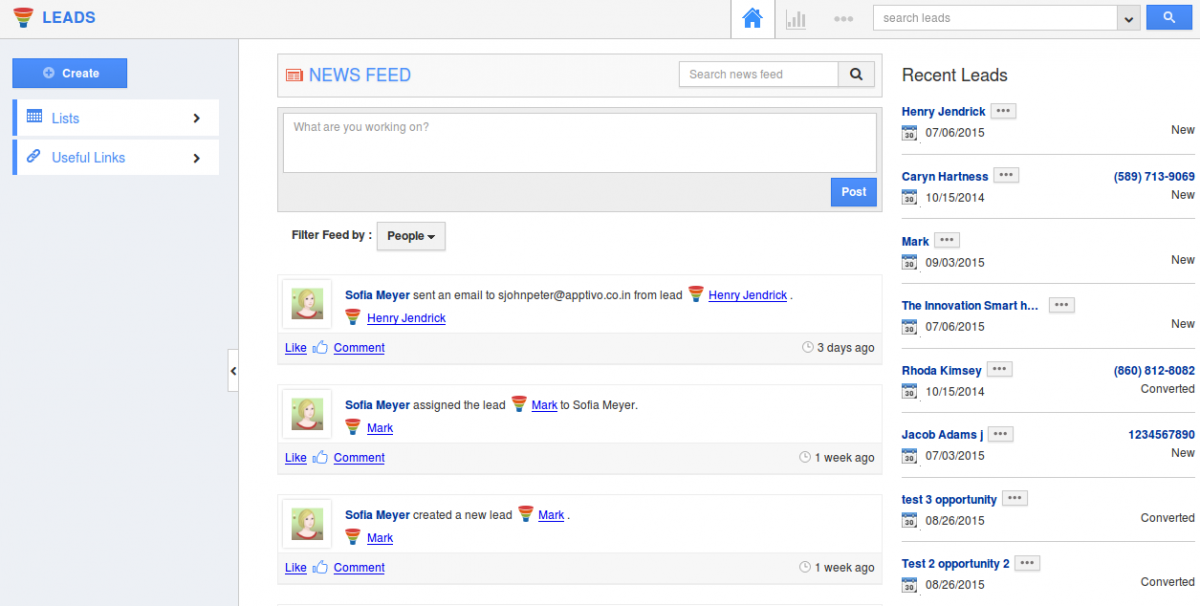This screenshot has height=606, width=1200.
Task: Click the three-dots more options icon in top bar
Action: 843,19
